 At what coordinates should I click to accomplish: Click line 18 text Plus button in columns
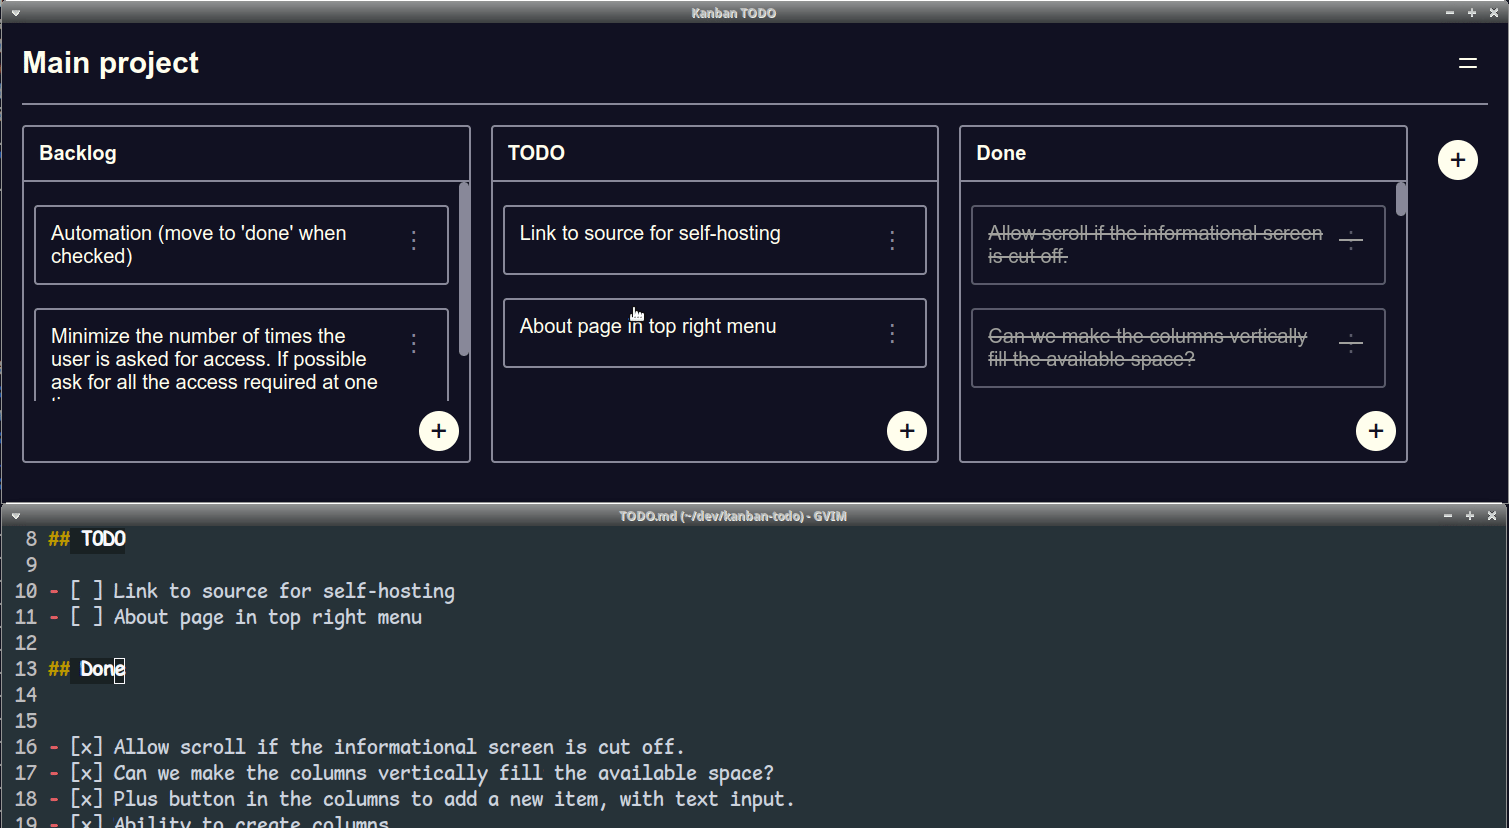click(x=454, y=799)
